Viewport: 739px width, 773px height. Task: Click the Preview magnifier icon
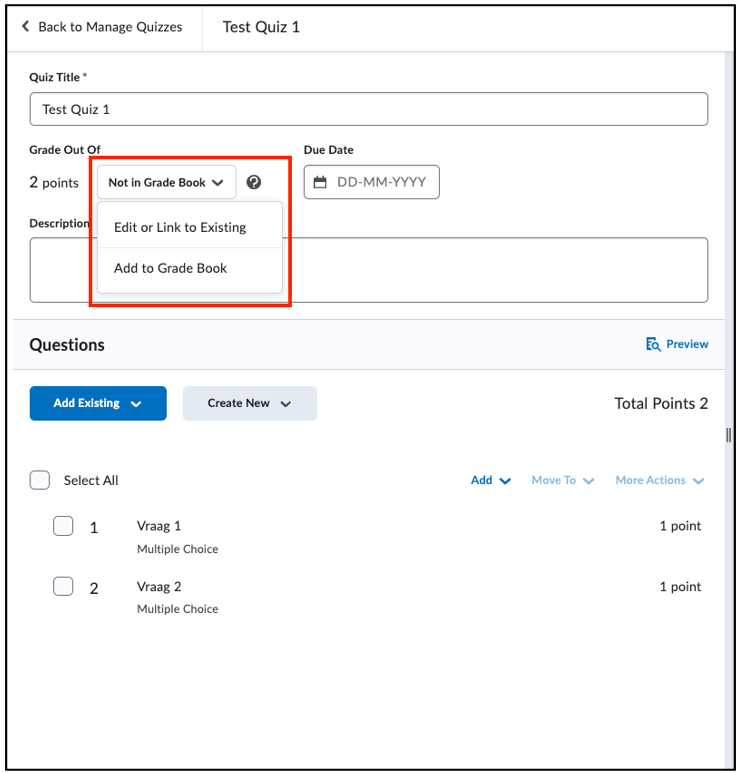653,344
